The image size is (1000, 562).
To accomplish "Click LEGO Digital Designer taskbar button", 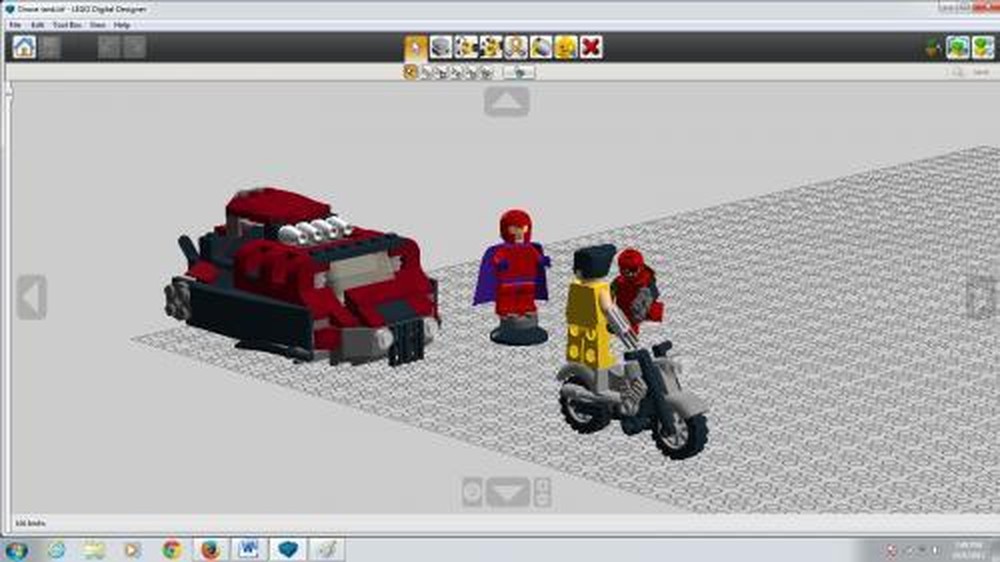I will [288, 550].
